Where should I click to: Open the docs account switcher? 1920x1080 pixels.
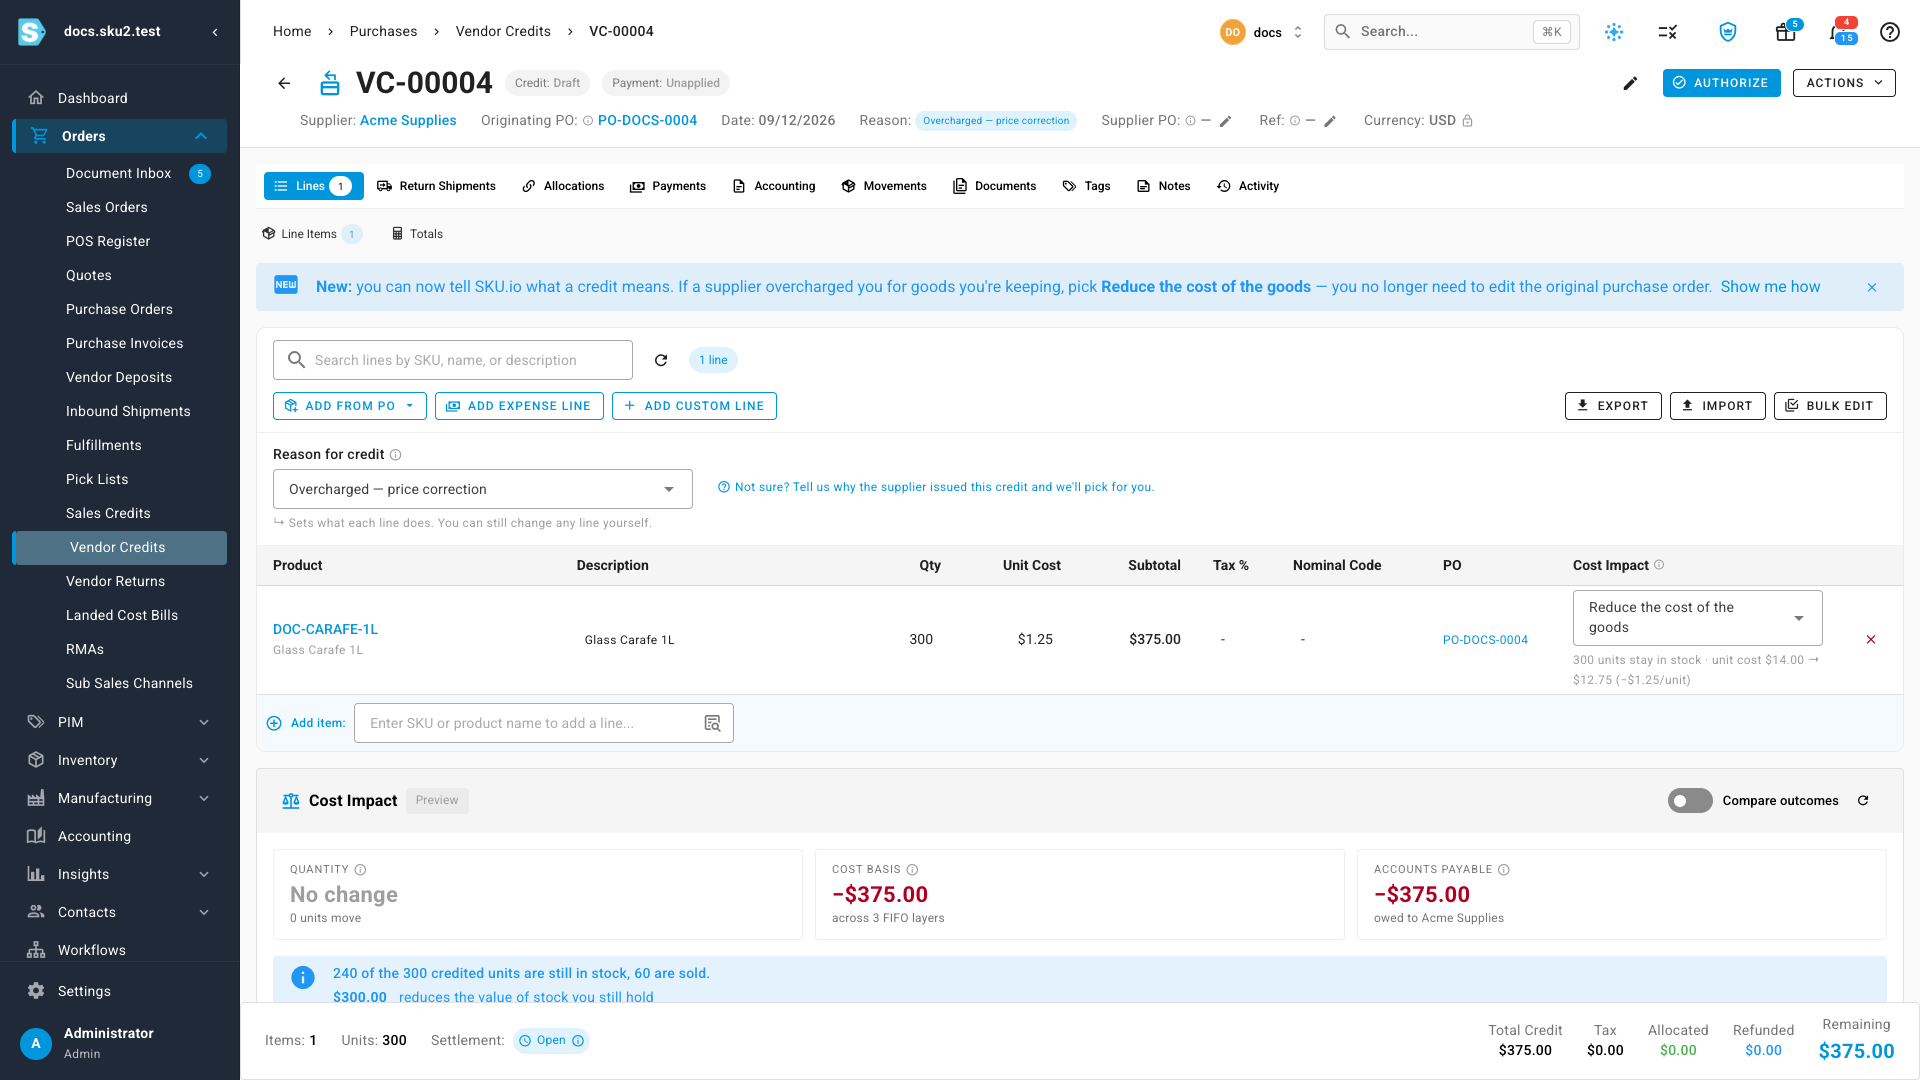point(1262,32)
